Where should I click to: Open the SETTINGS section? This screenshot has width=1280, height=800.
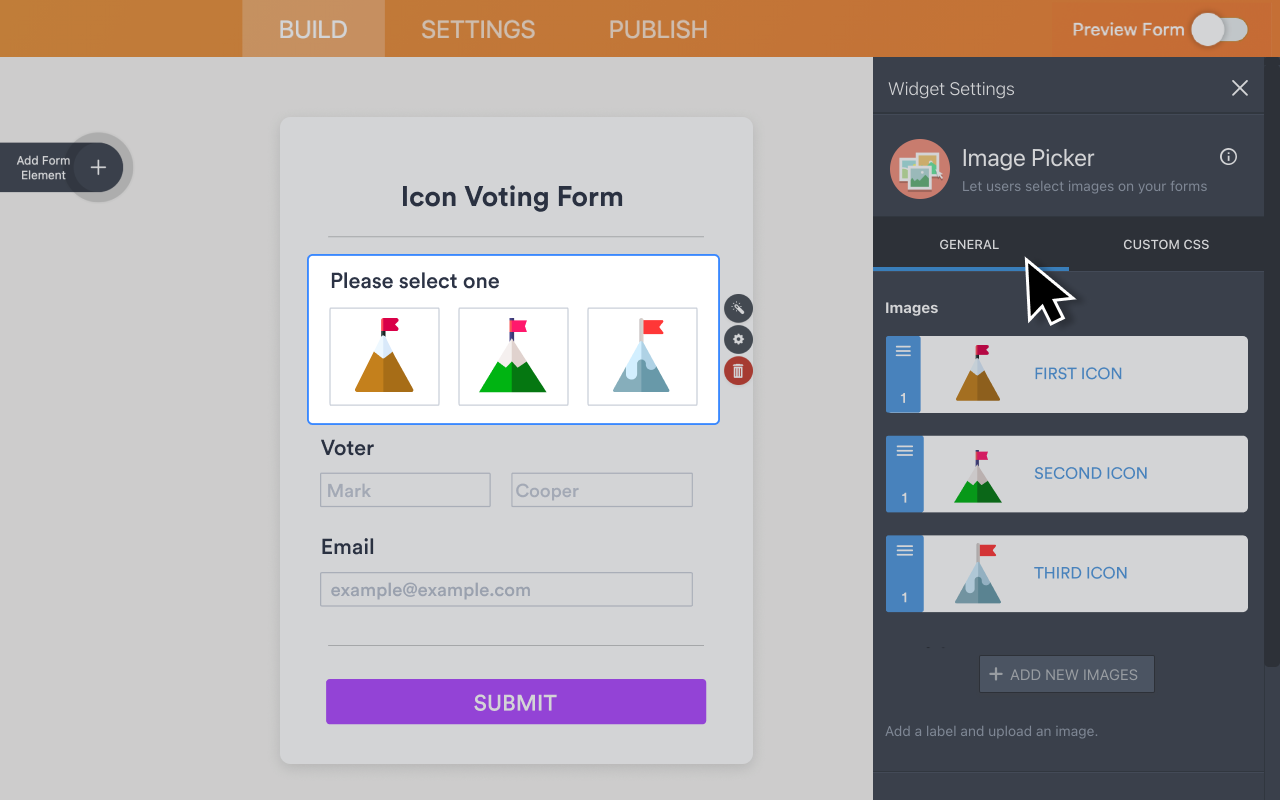coord(477,29)
